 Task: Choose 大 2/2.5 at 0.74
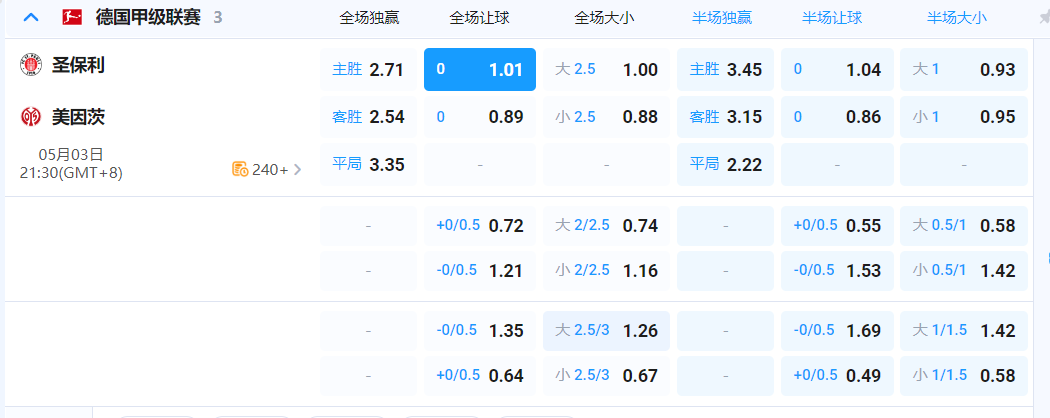[606, 226]
